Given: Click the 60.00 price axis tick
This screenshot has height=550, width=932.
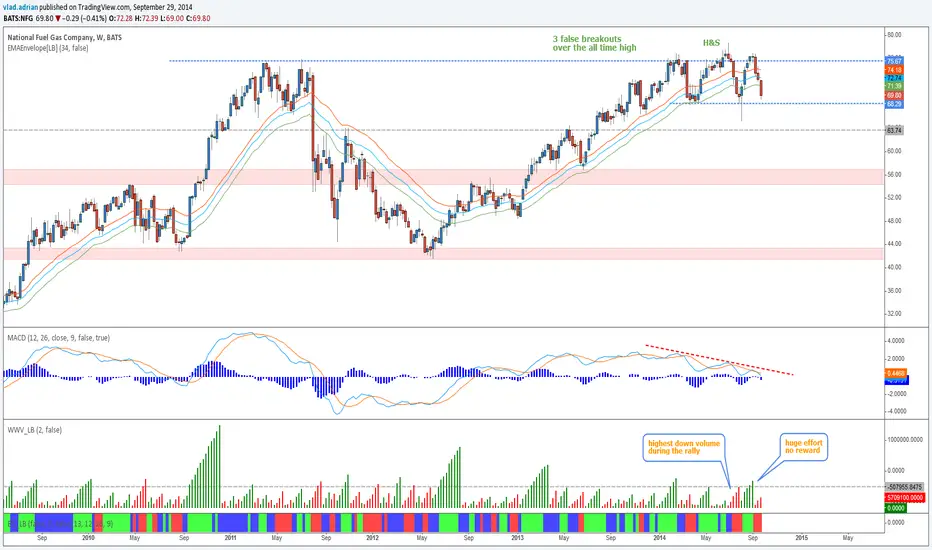Looking at the screenshot, I should tap(894, 151).
